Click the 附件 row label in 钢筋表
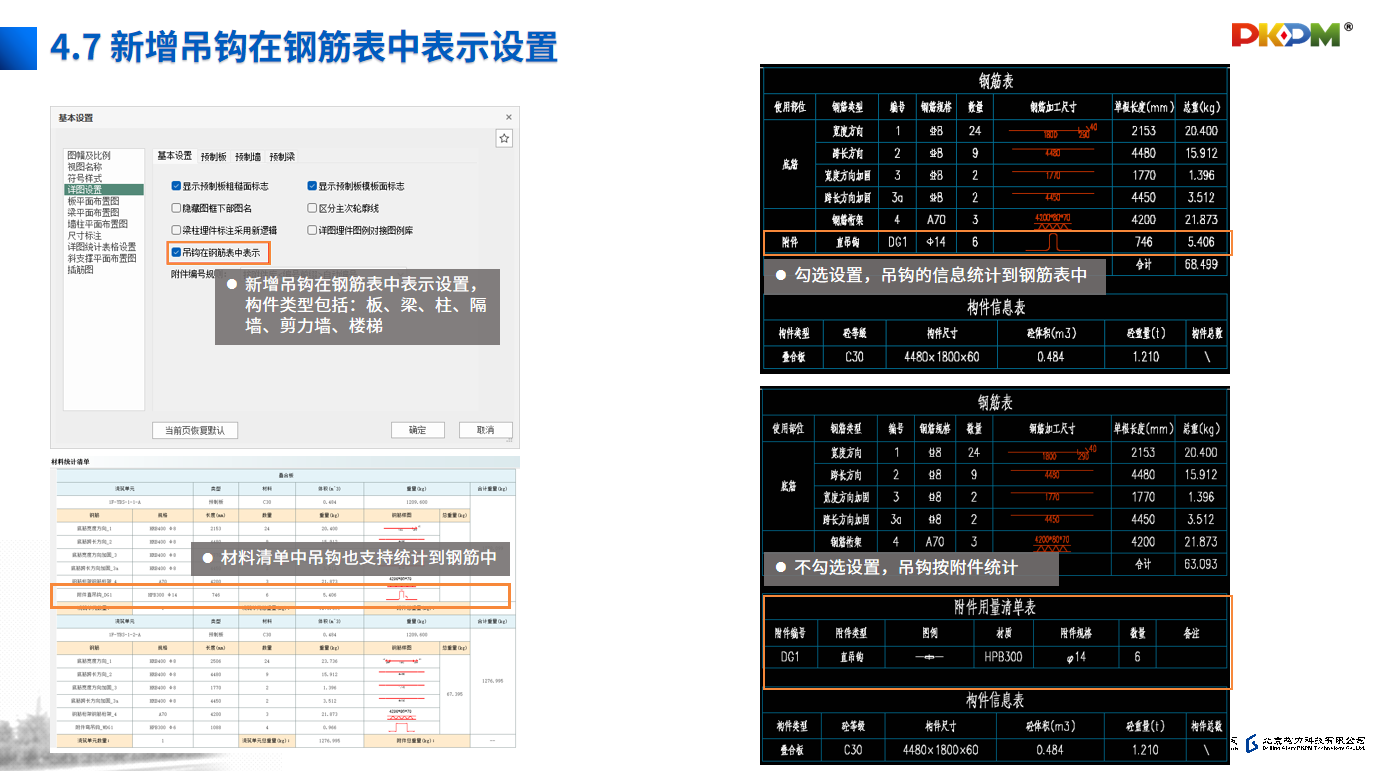Image resolution: width=1376 pixels, height=771 pixels. (x=790, y=242)
